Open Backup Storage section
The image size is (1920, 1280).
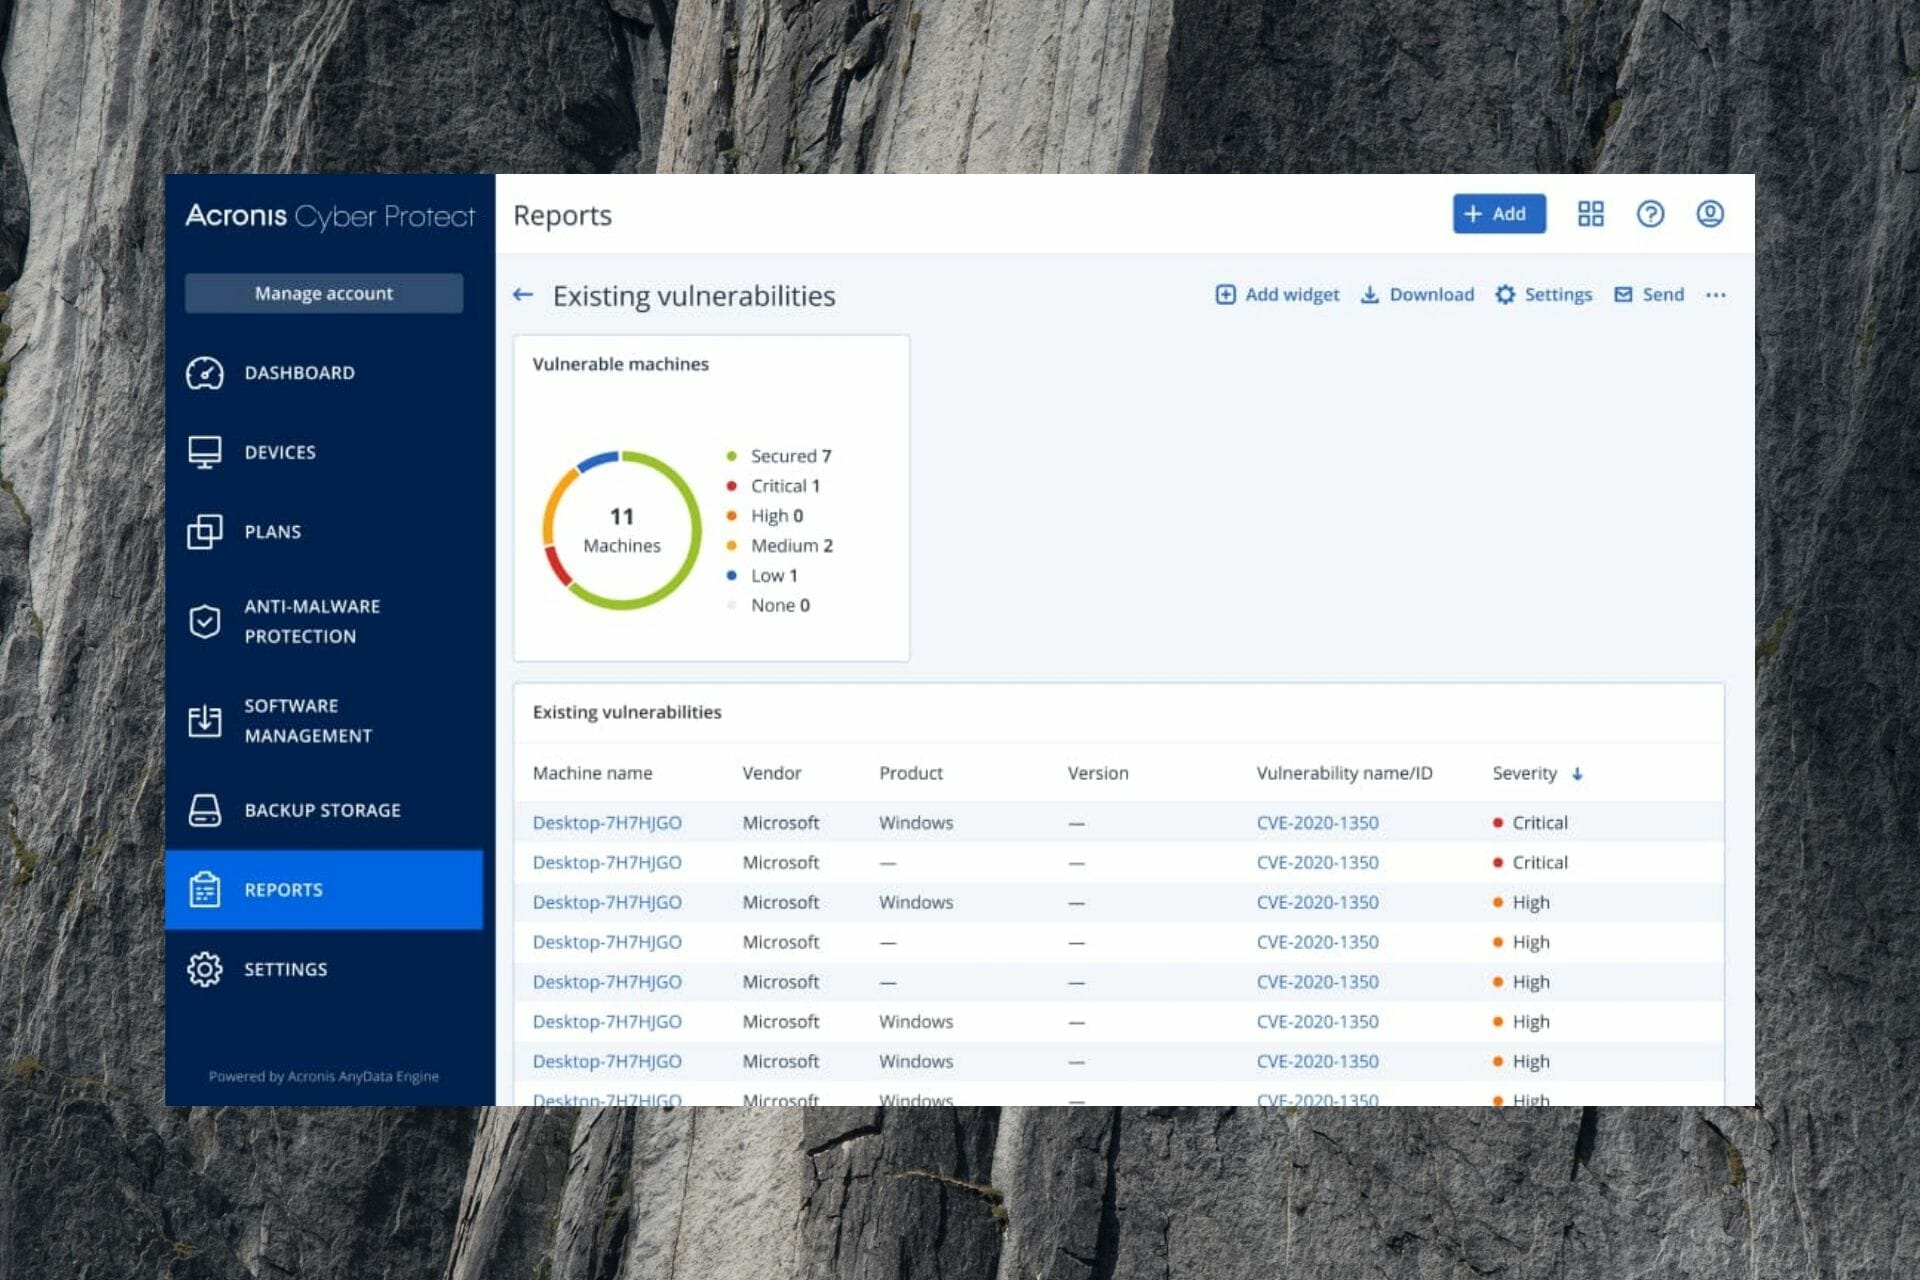pyautogui.click(x=324, y=810)
